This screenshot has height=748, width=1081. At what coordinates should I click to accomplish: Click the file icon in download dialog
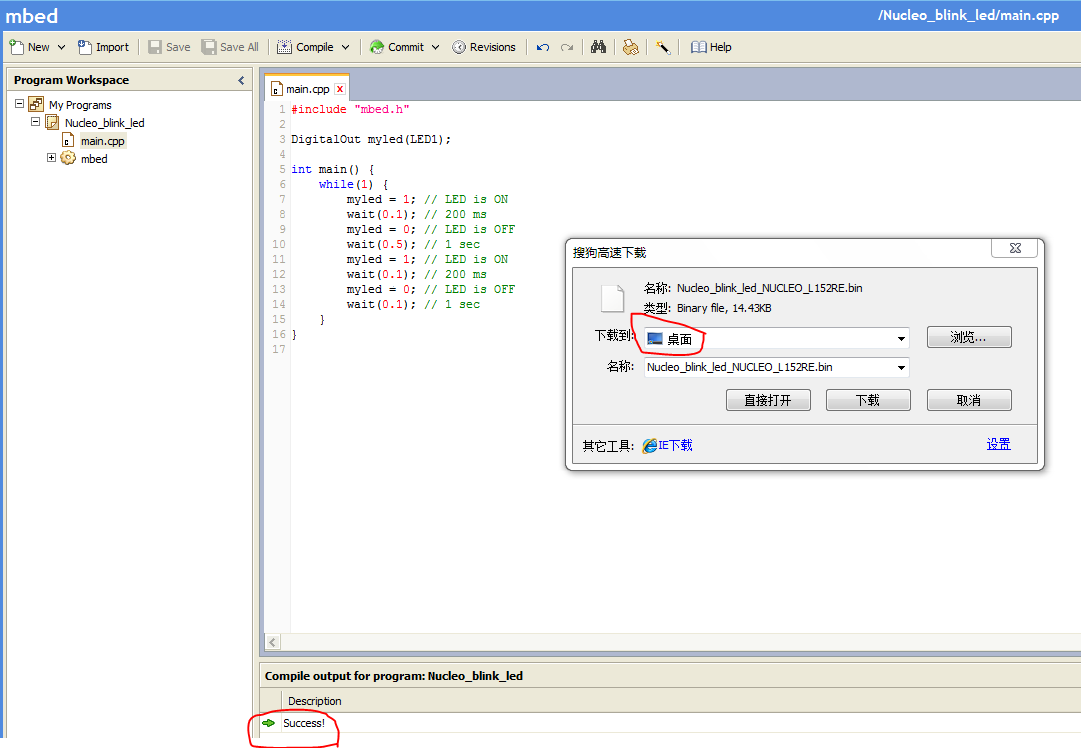pos(612,299)
